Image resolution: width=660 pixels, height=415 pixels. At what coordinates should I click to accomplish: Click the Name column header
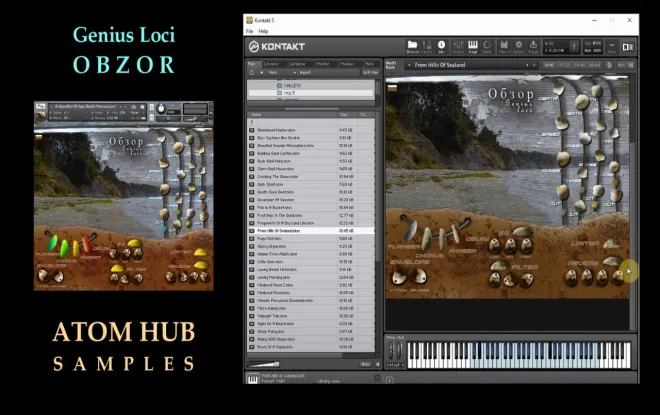click(x=292, y=114)
